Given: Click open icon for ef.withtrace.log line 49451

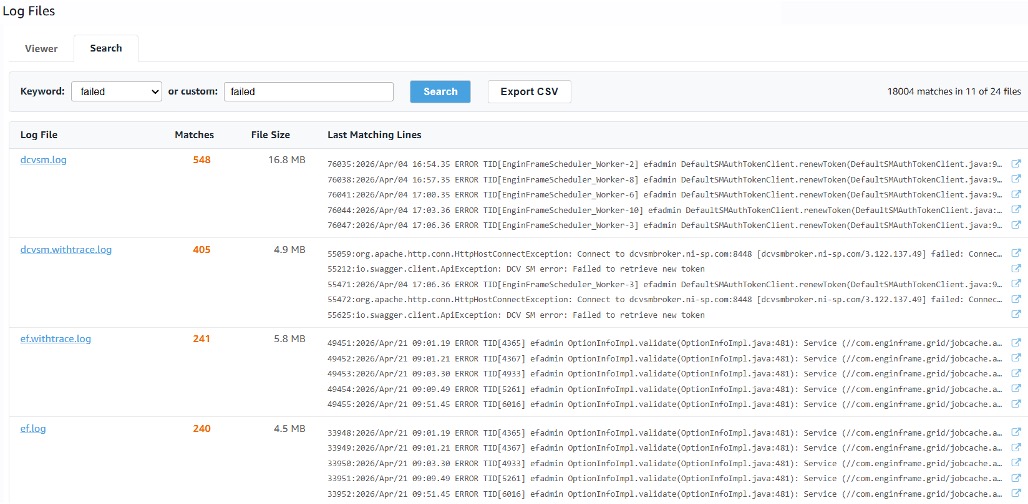Looking at the screenshot, I should (1017, 343).
